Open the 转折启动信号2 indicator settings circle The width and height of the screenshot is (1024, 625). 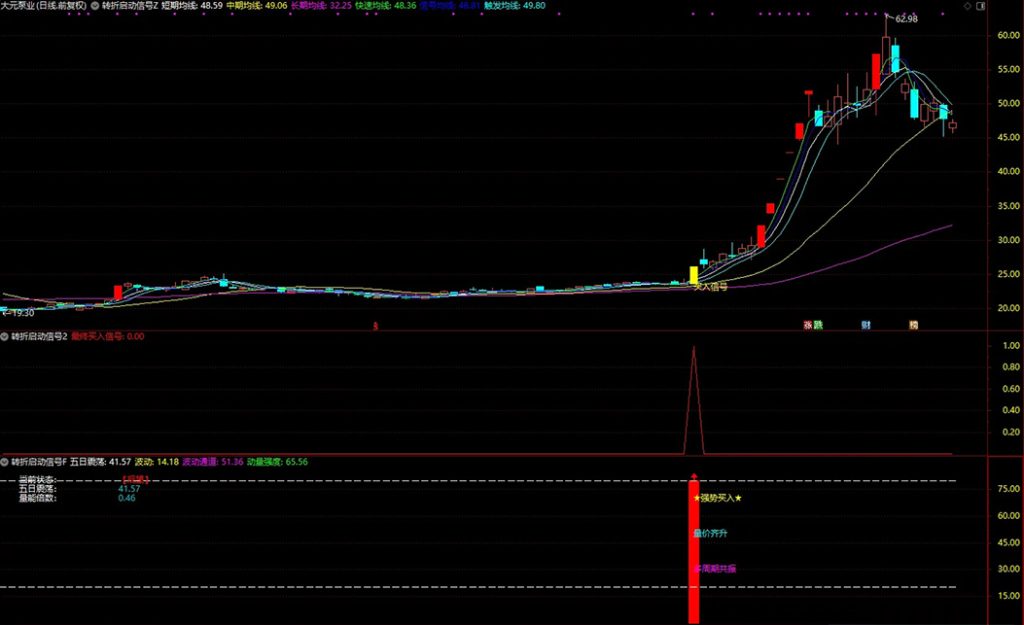(x=5, y=337)
